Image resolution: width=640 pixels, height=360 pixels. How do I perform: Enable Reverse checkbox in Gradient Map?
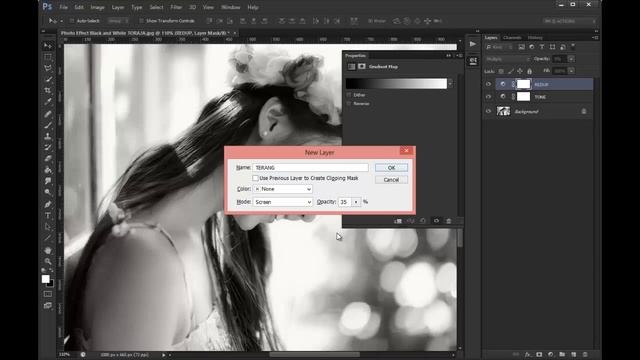click(349, 104)
